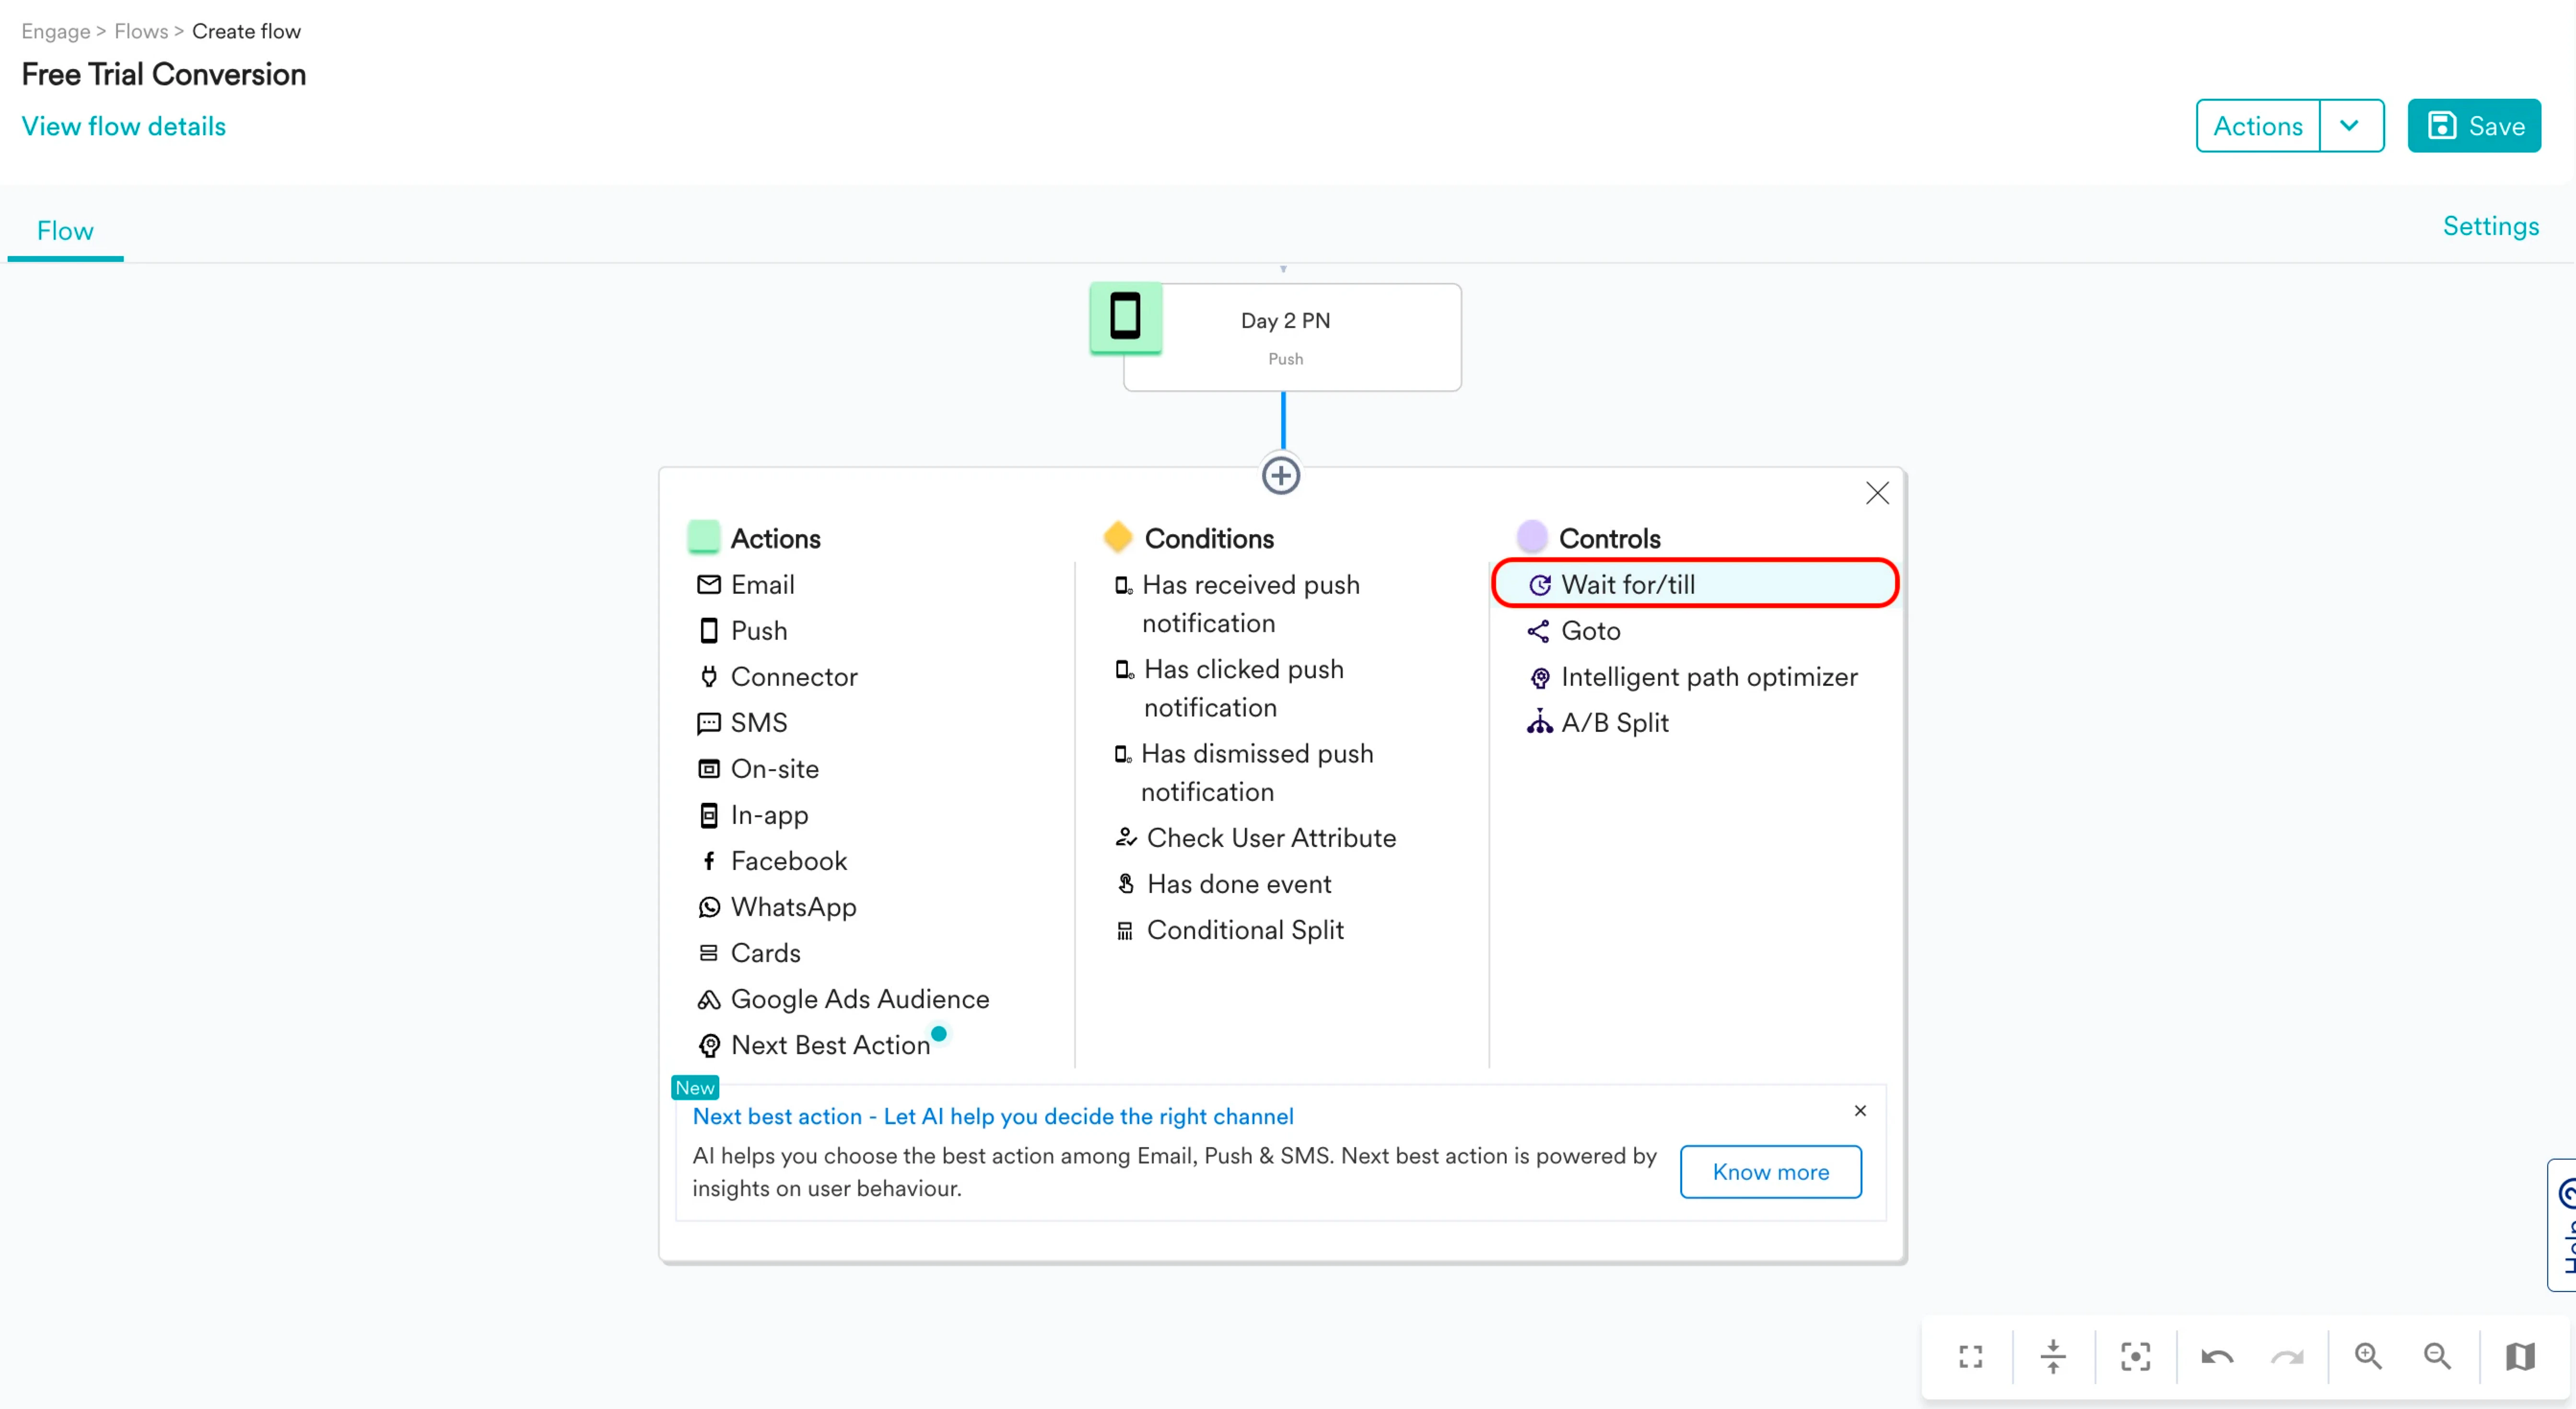Switch to the Flow tab
Viewport: 2576px width, 1409px height.
65,231
